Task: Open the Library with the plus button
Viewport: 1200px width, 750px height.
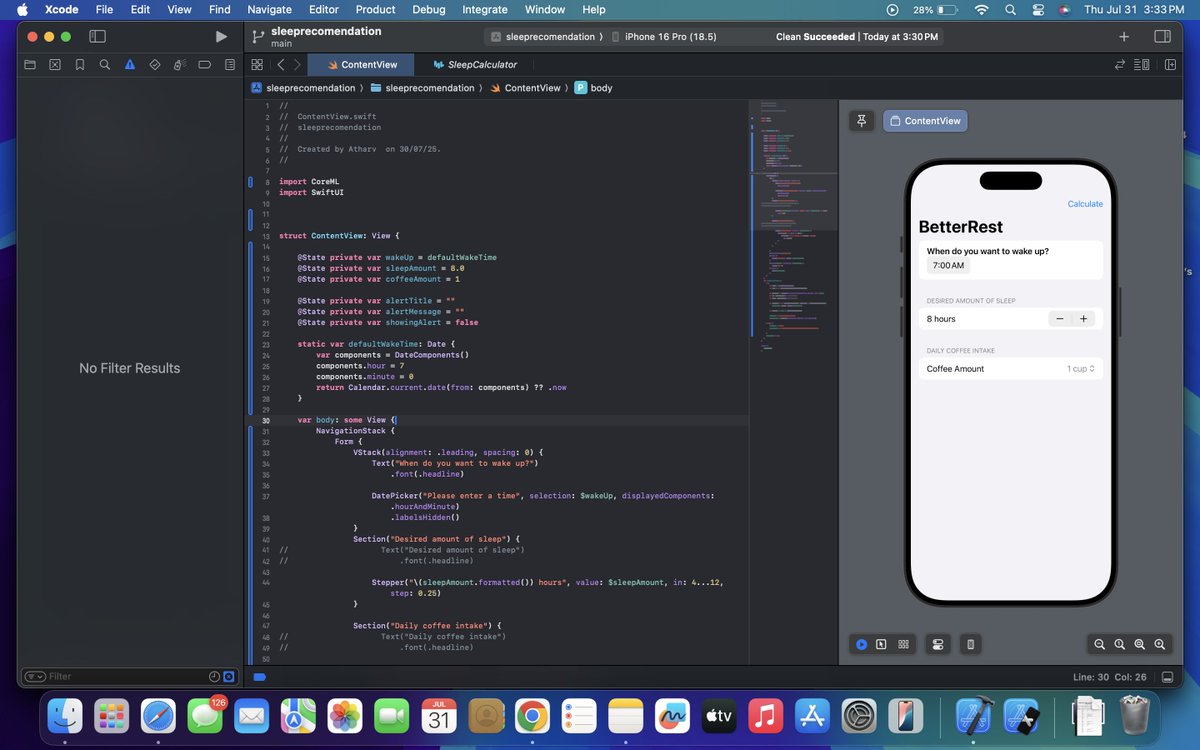Action: 1124,37
